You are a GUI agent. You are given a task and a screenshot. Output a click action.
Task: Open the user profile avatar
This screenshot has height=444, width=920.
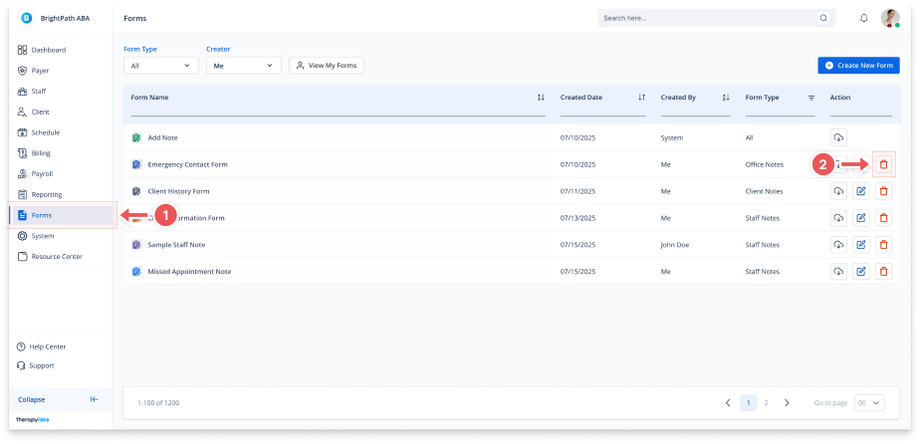point(890,18)
